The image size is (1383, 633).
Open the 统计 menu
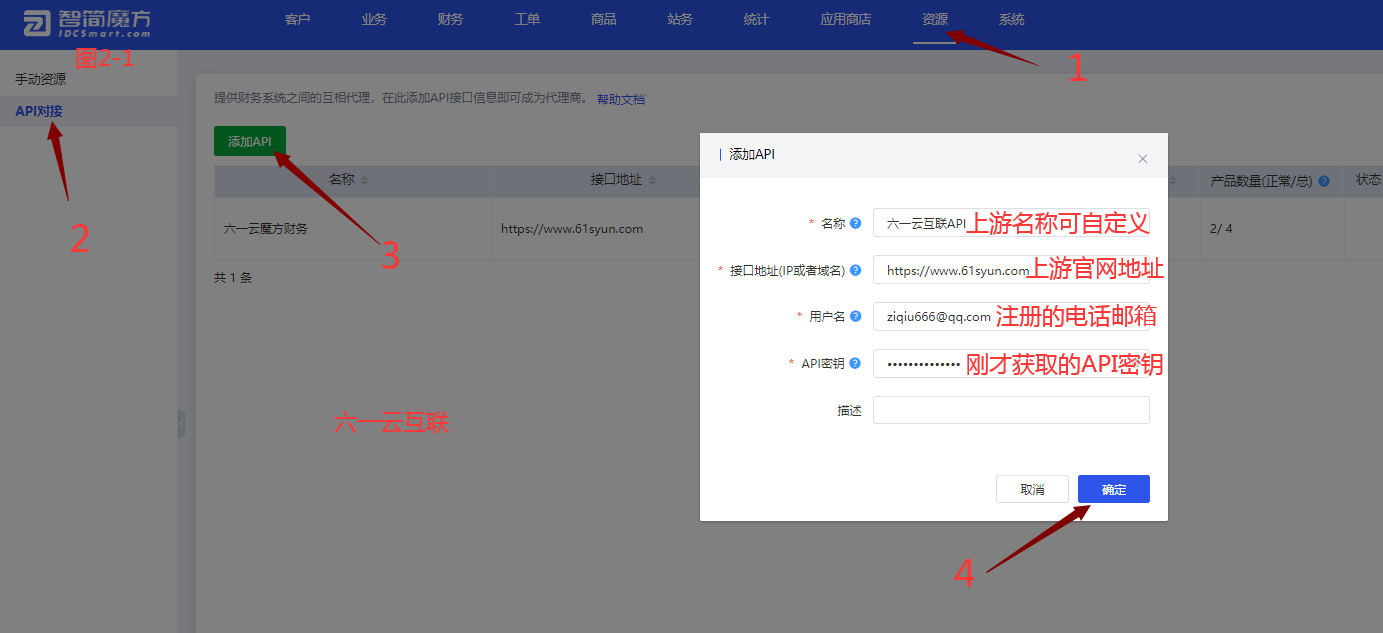coord(757,19)
